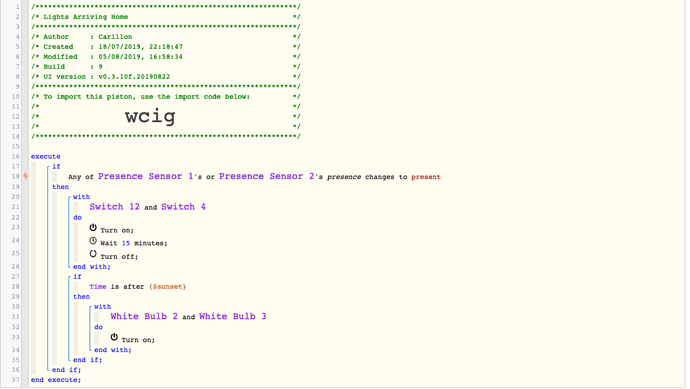Select the 'White Bulb 2' device

(x=144, y=316)
